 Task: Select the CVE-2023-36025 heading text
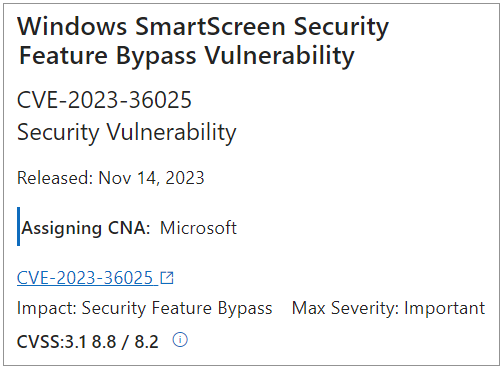(x=104, y=100)
